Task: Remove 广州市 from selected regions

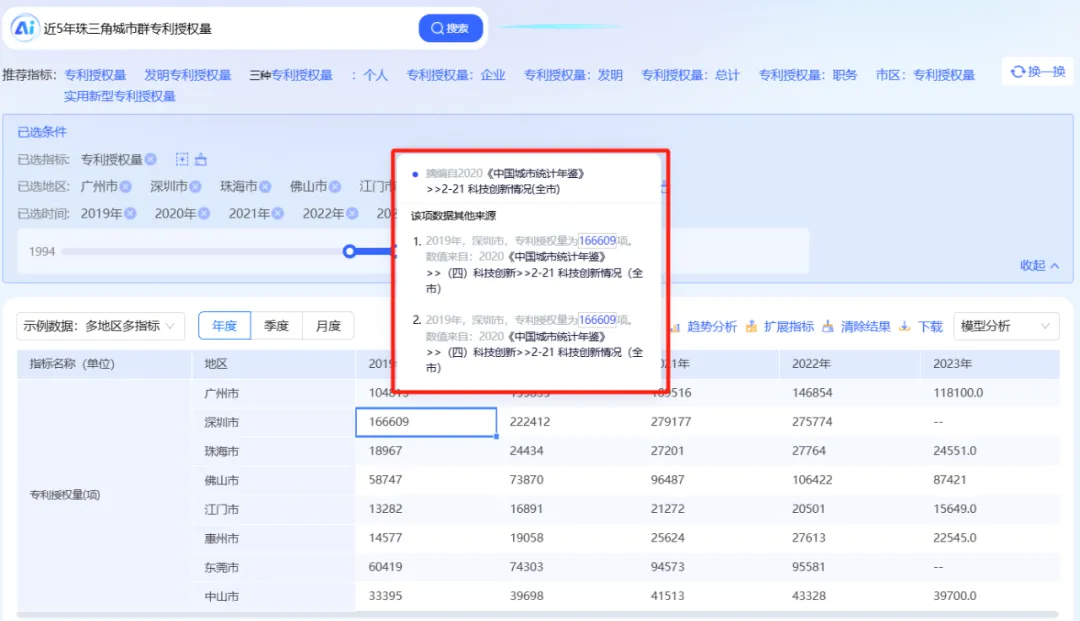Action: pyautogui.click(x=125, y=187)
